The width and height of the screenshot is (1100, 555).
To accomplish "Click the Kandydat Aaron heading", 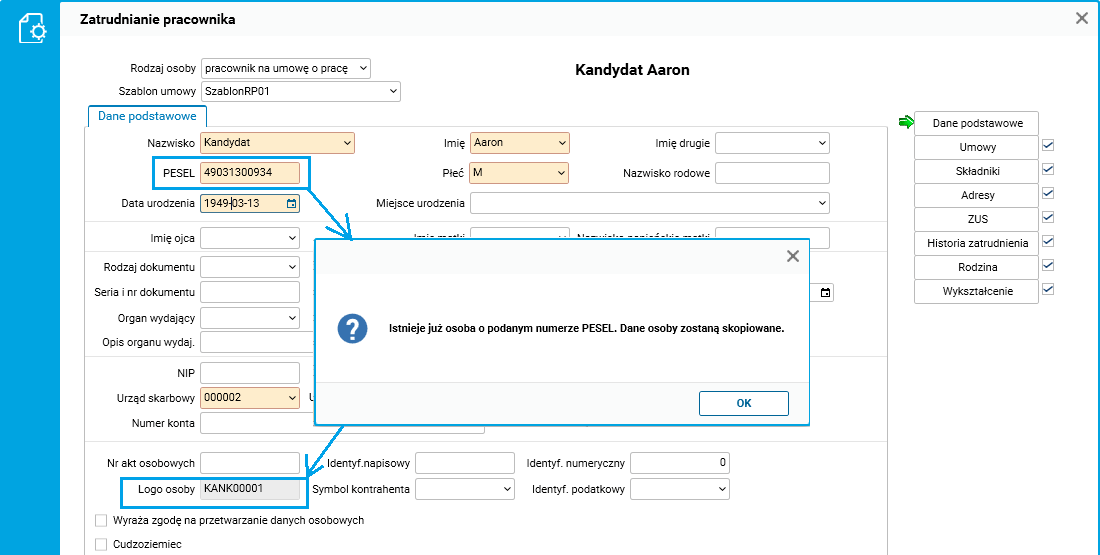I will pyautogui.click(x=632, y=70).
